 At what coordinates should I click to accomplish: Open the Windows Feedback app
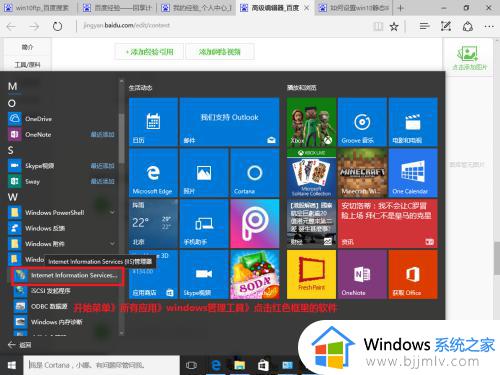tap(62, 228)
